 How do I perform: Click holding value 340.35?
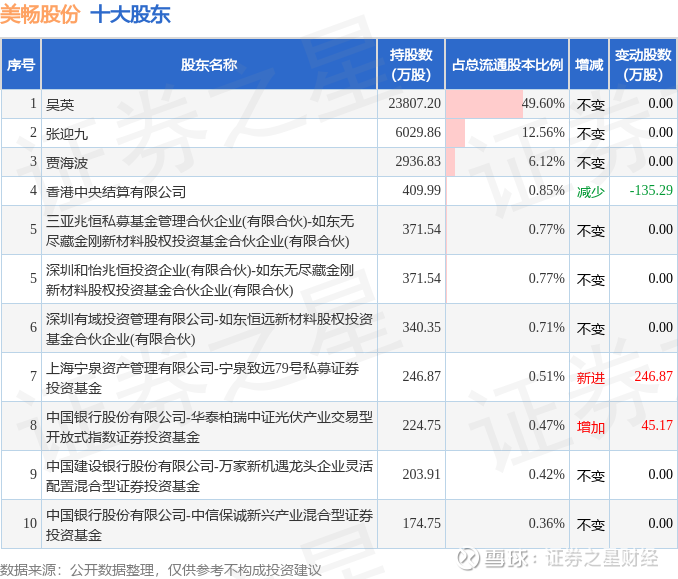(421, 327)
